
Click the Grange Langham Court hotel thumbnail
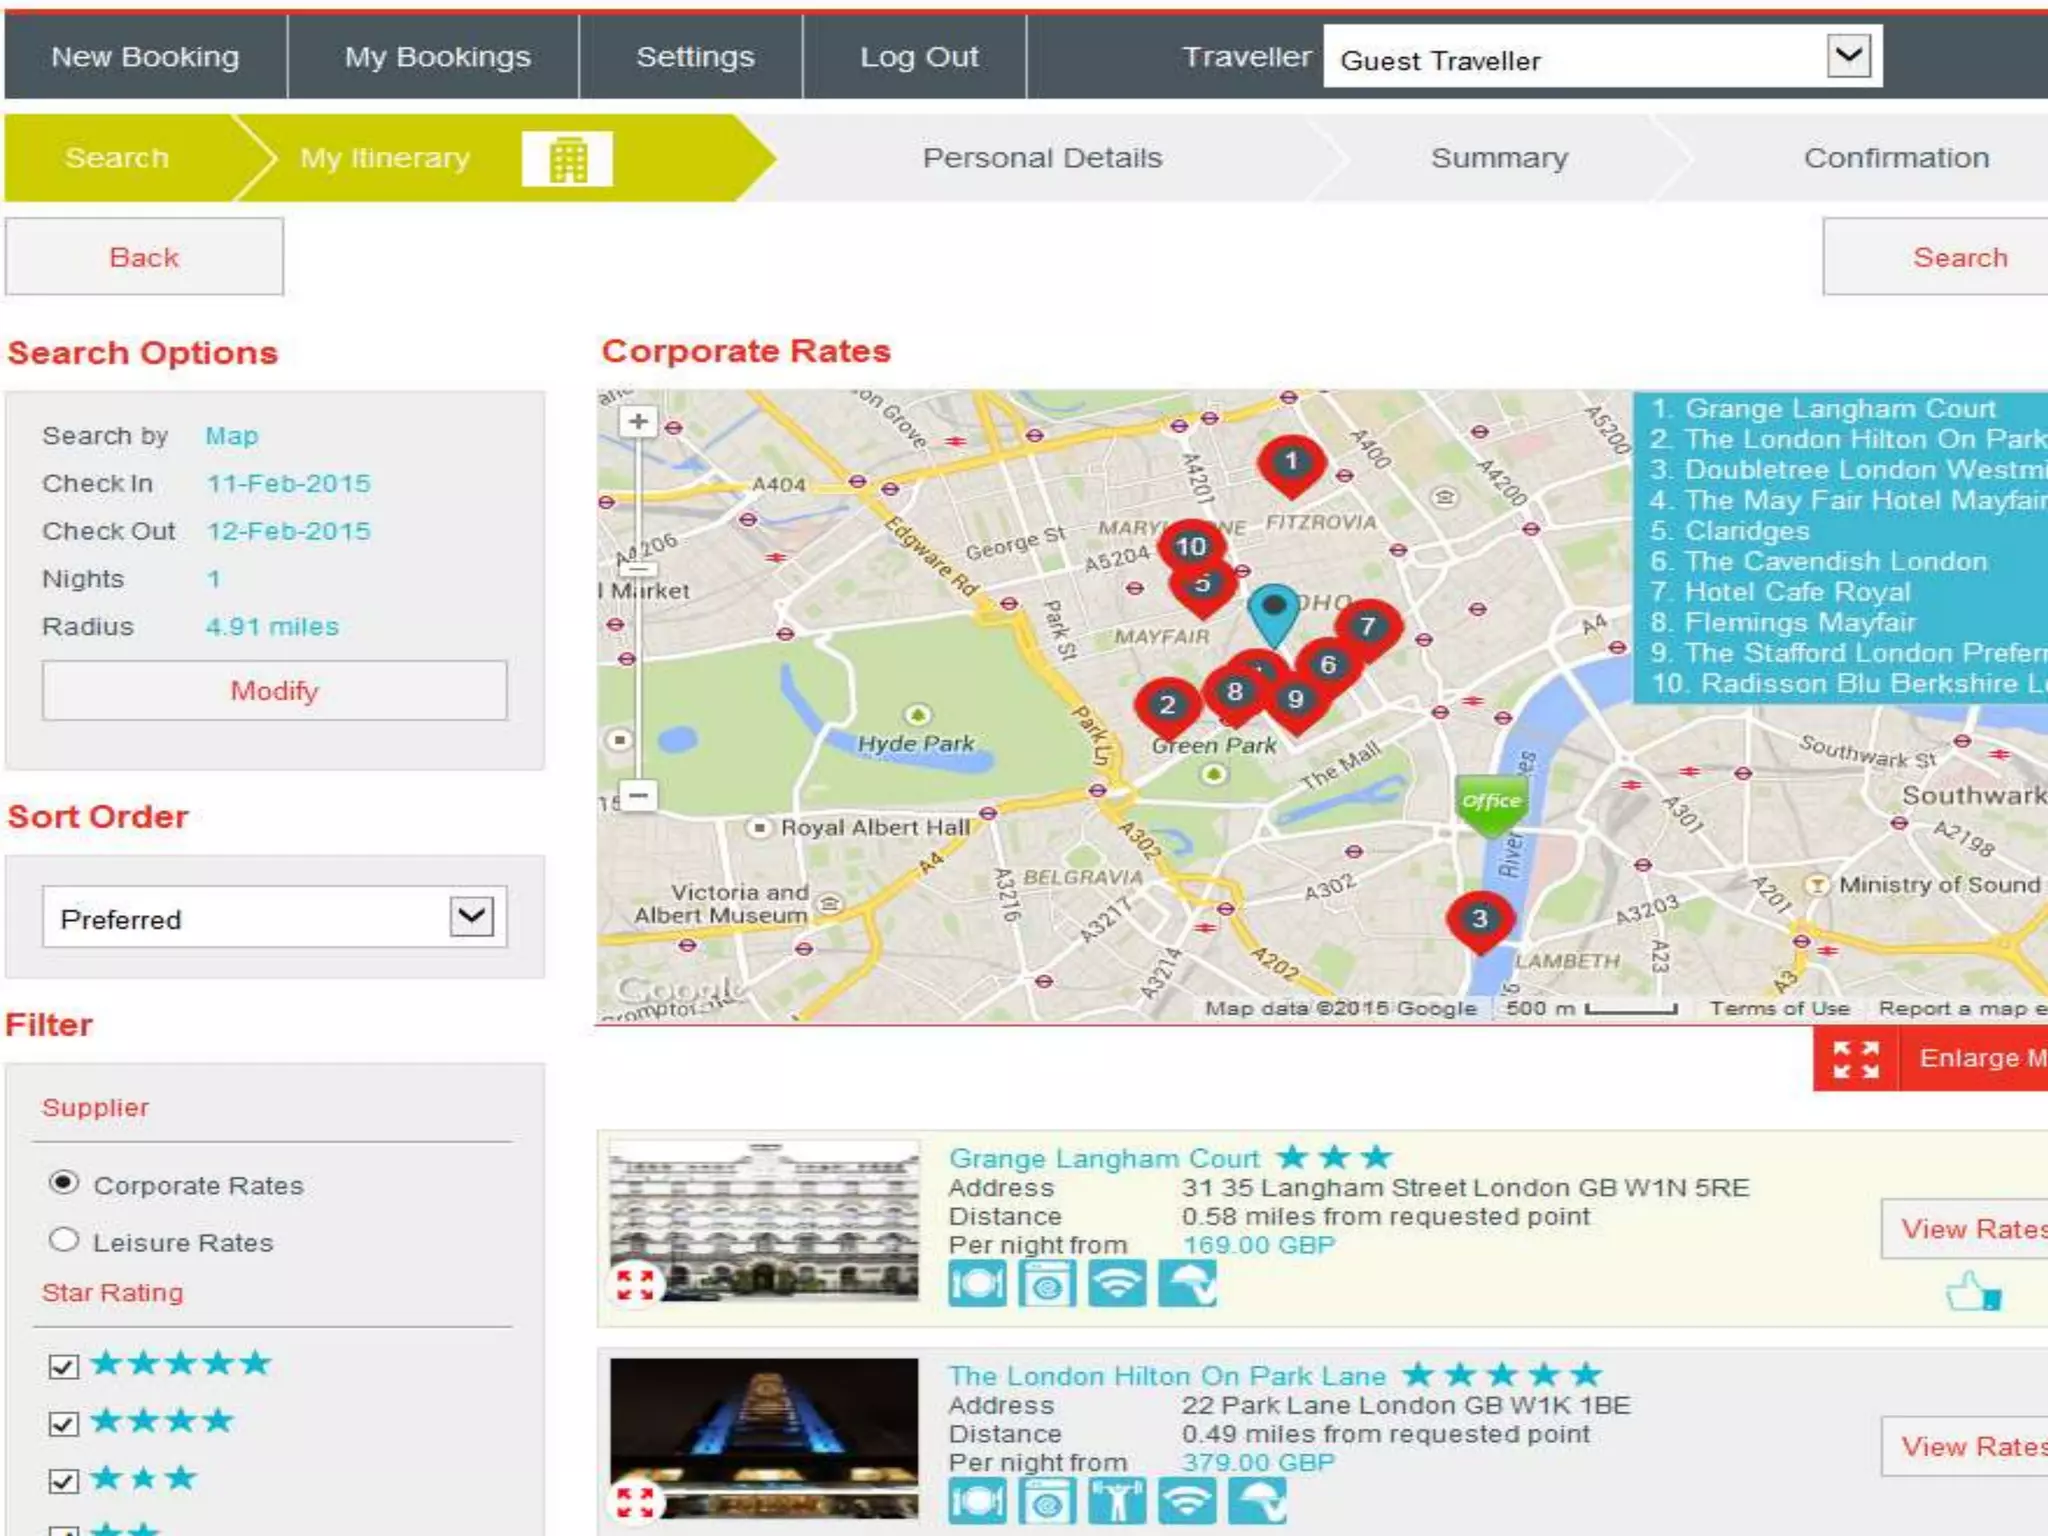coord(764,1220)
